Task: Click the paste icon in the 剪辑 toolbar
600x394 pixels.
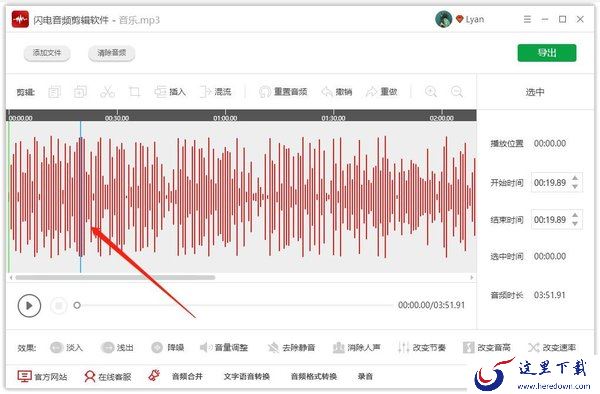Action: pyautogui.click(x=80, y=92)
